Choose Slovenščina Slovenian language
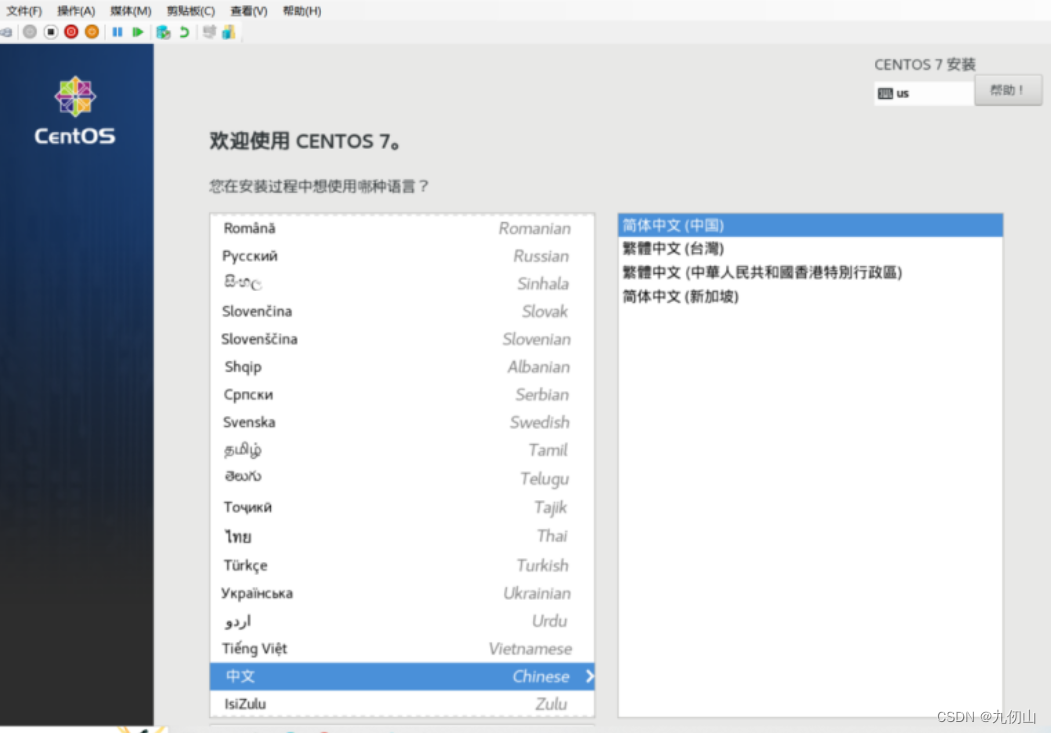 coord(402,339)
